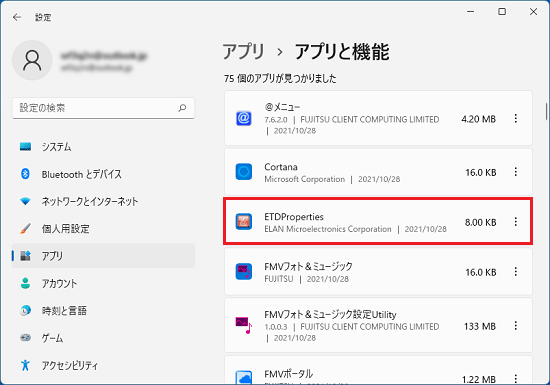
Task: Go back with the arrow icon
Action: tap(16, 17)
